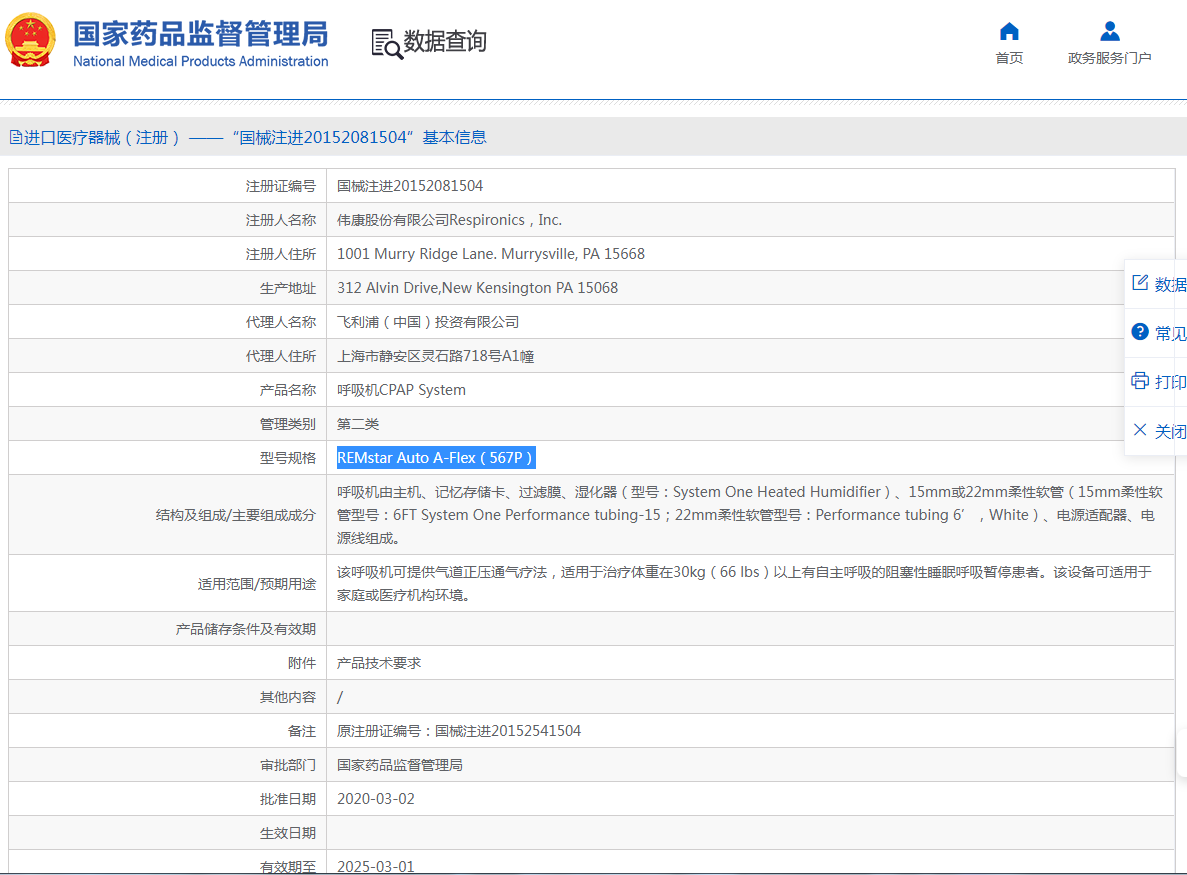Select address 1001 Murry Ridge Lane
The width and height of the screenshot is (1187, 875).
tap(491, 254)
